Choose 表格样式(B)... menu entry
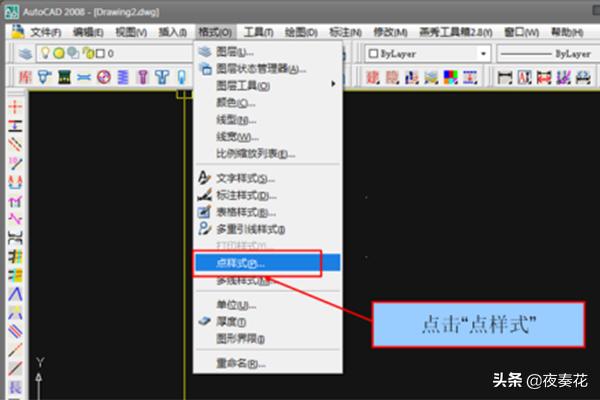This screenshot has width=600, height=400. tap(268, 212)
